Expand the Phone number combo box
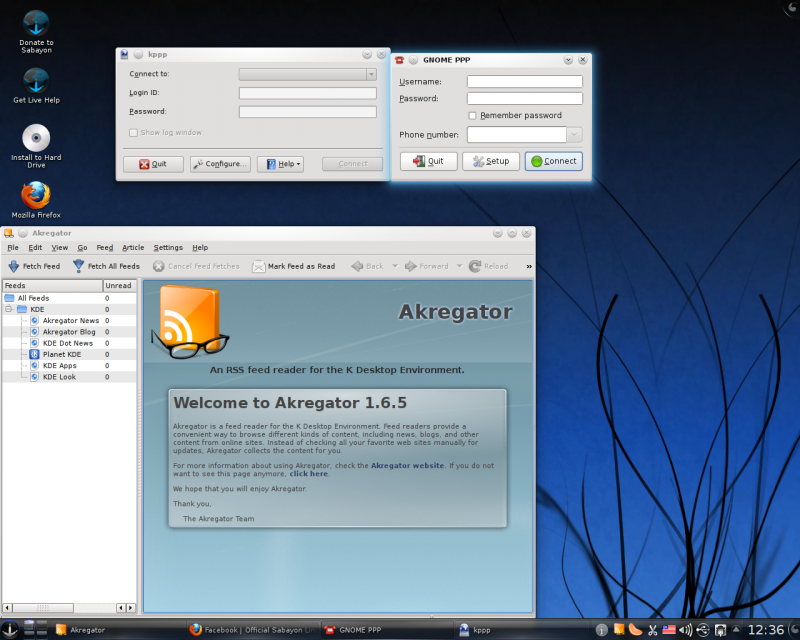This screenshot has width=800, height=640. pos(574,134)
